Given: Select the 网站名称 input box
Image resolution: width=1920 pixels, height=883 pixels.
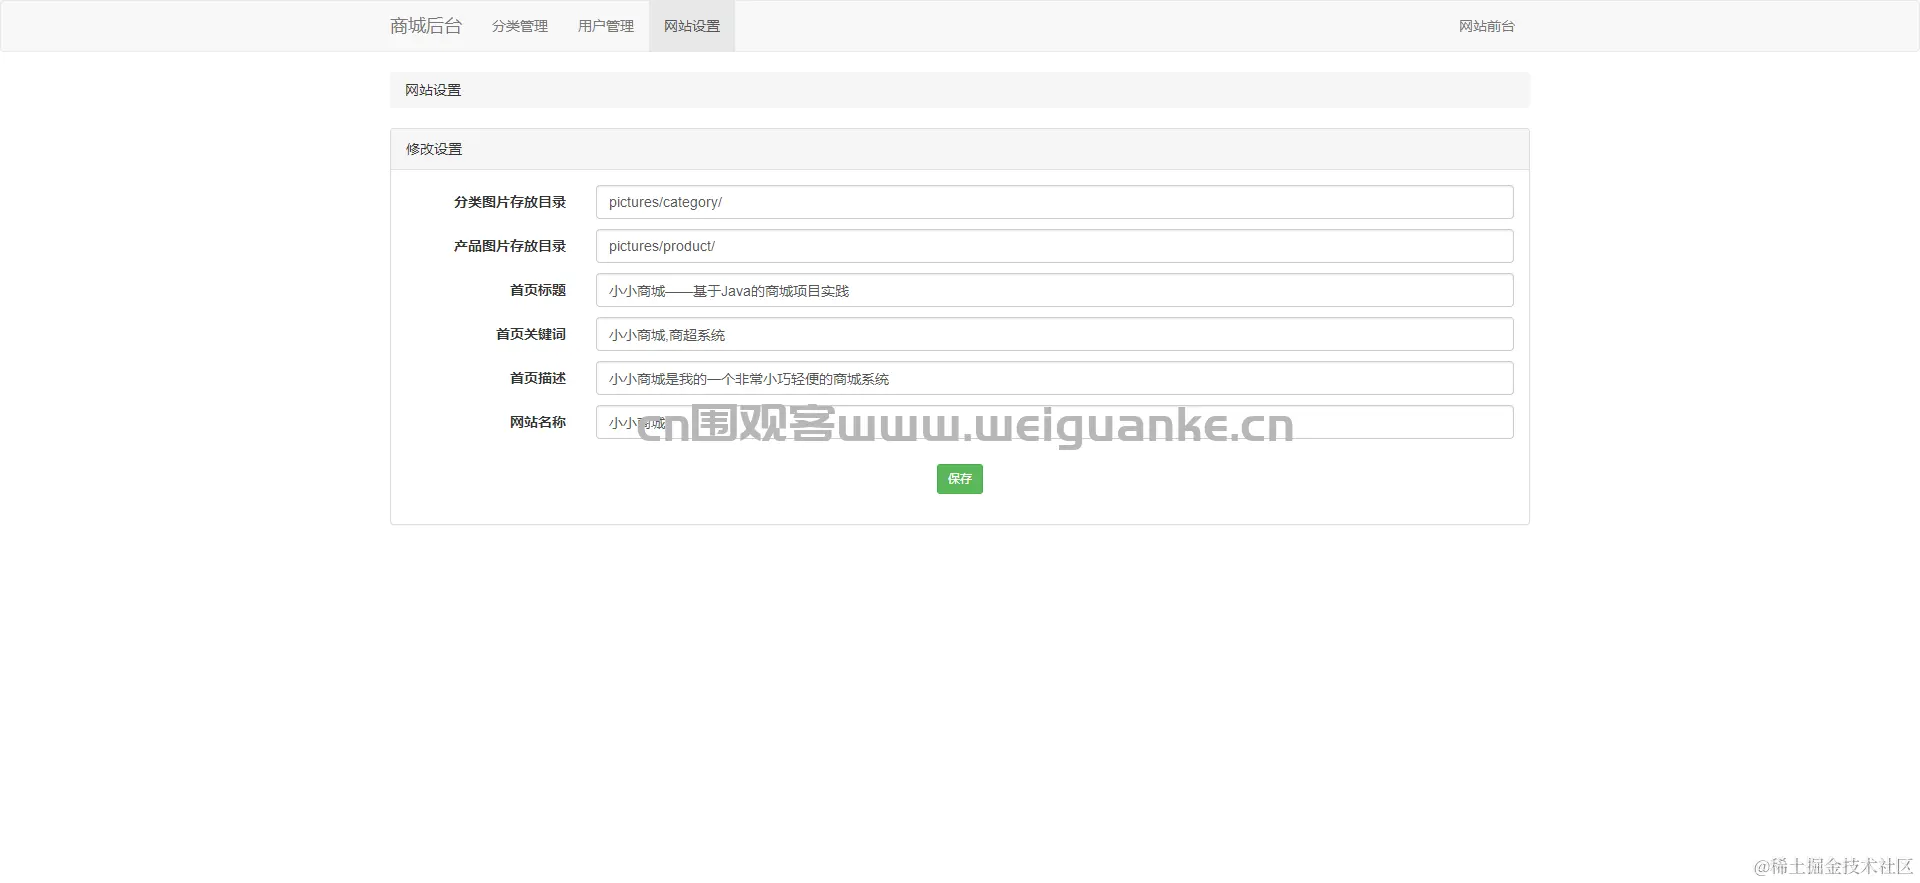Looking at the screenshot, I should (1055, 422).
